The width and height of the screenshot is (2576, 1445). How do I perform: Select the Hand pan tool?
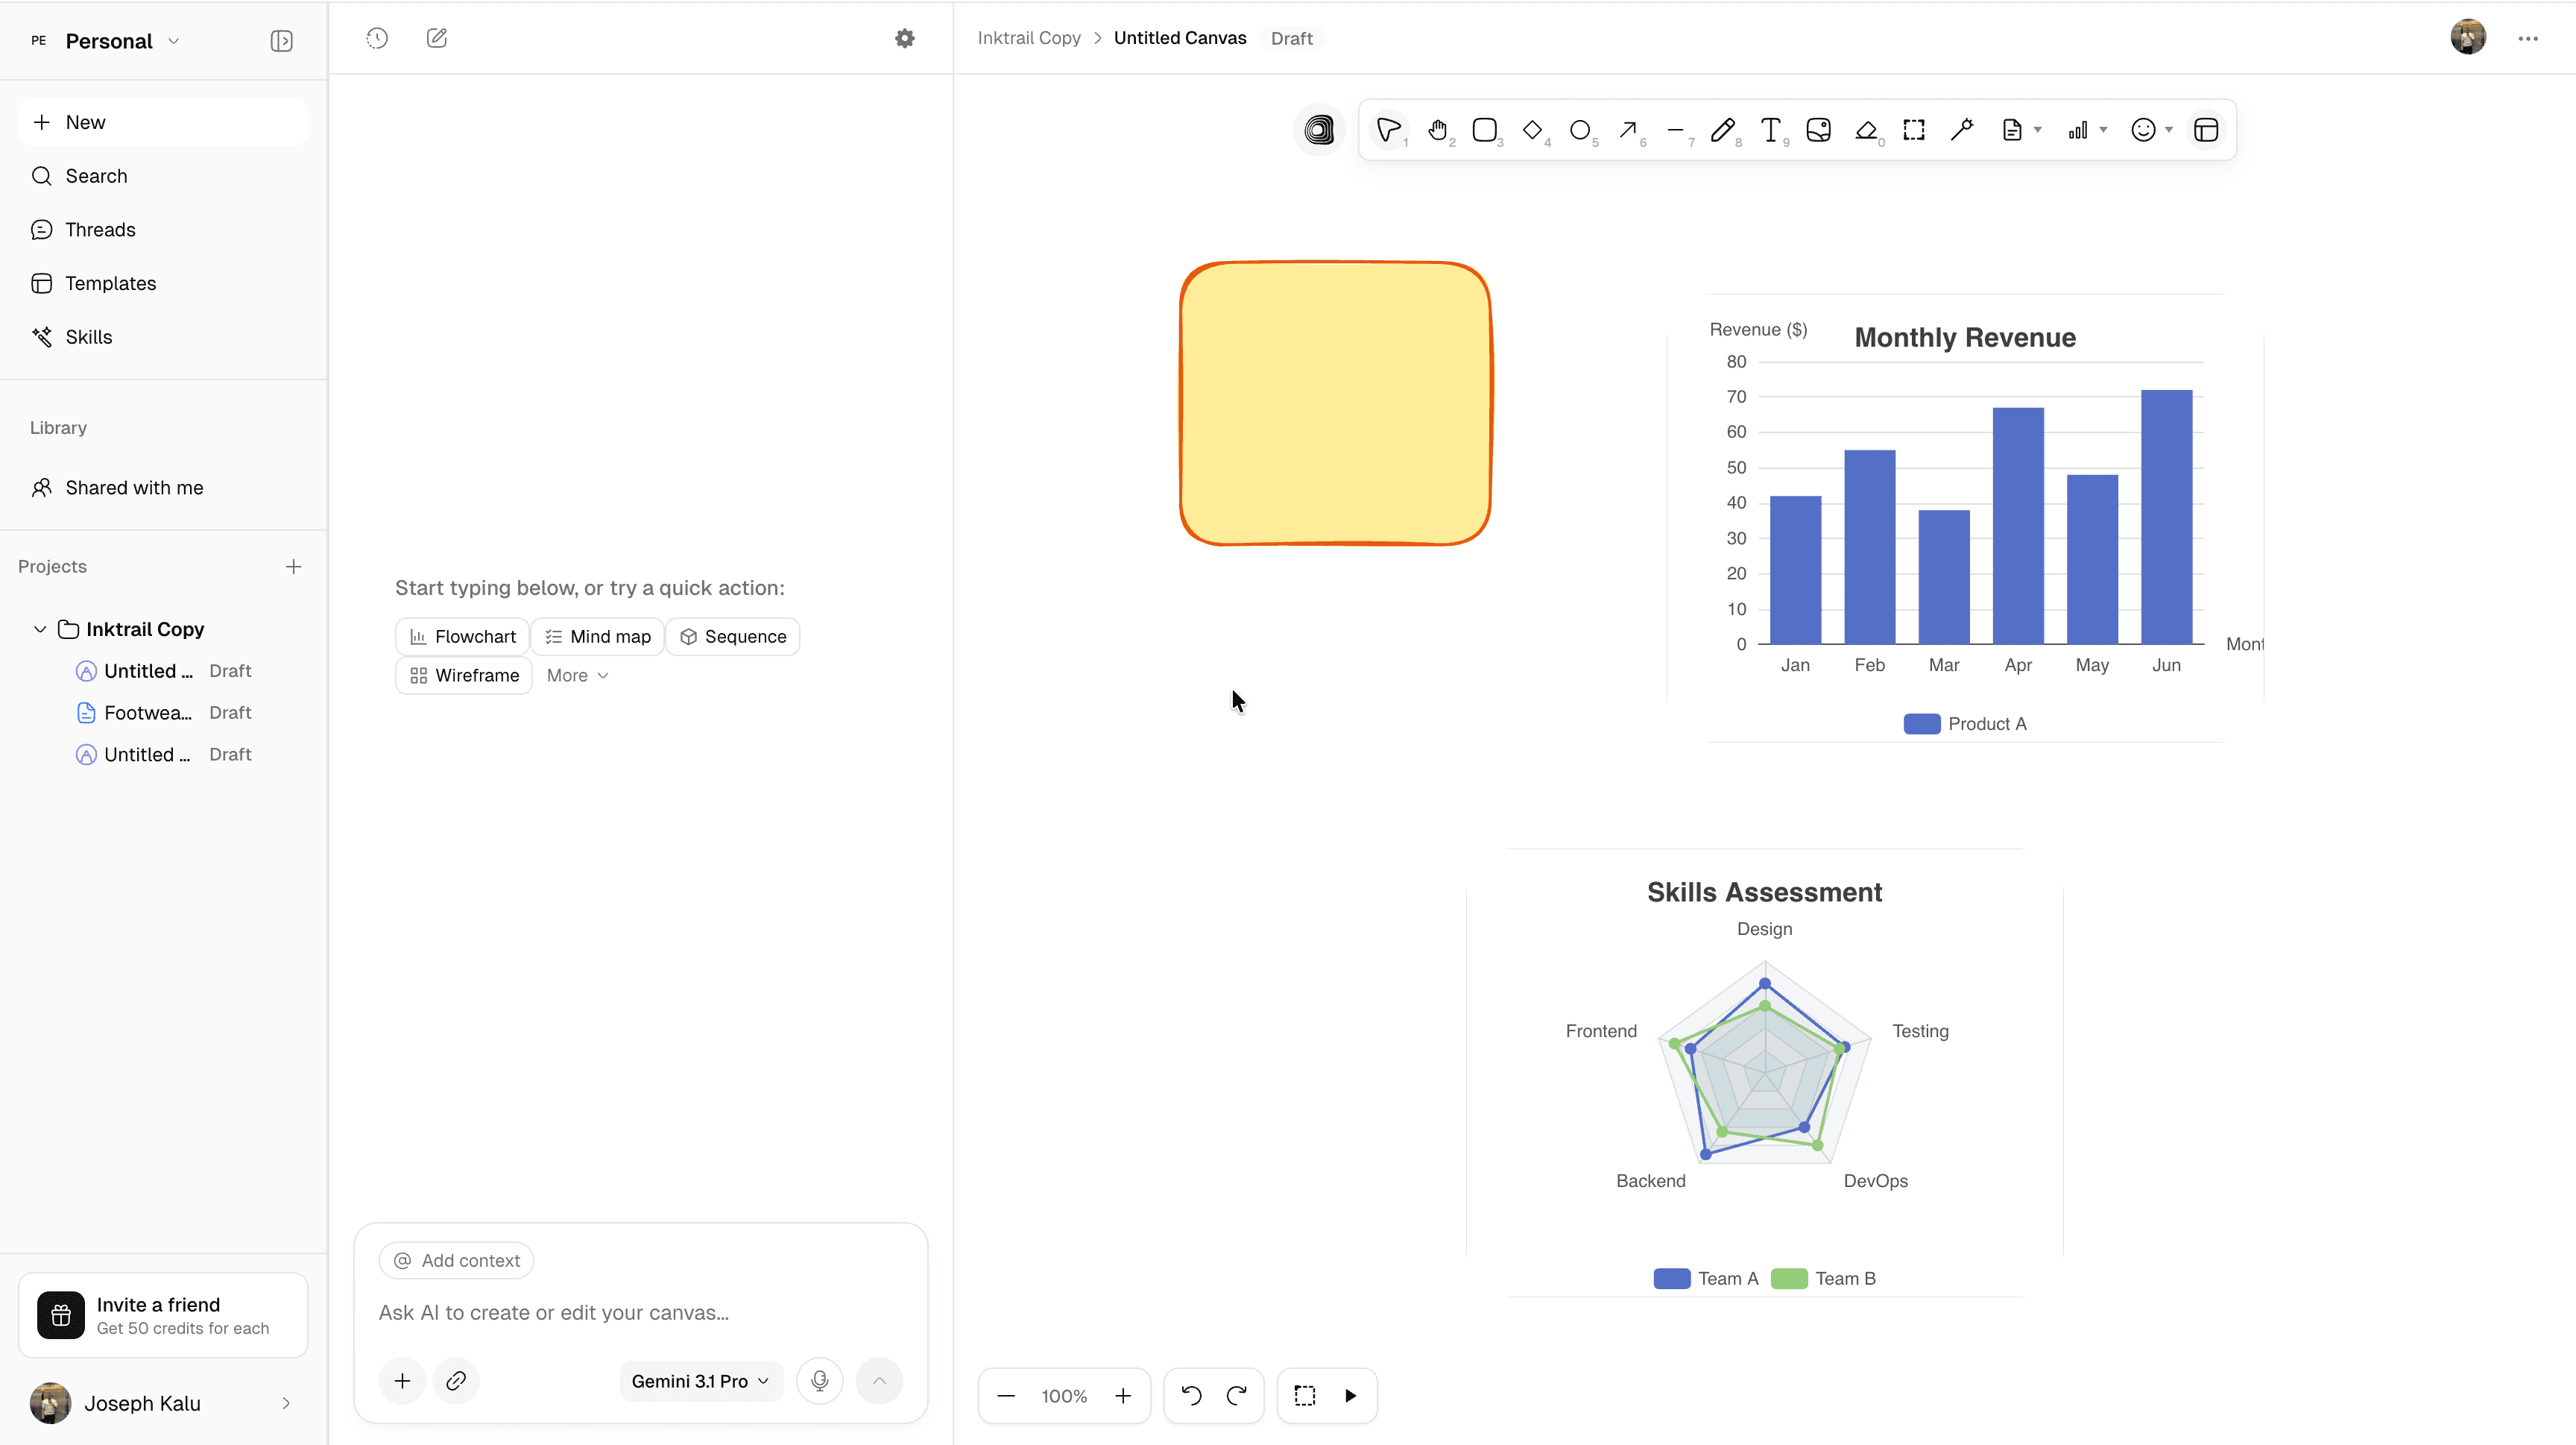click(x=1437, y=130)
